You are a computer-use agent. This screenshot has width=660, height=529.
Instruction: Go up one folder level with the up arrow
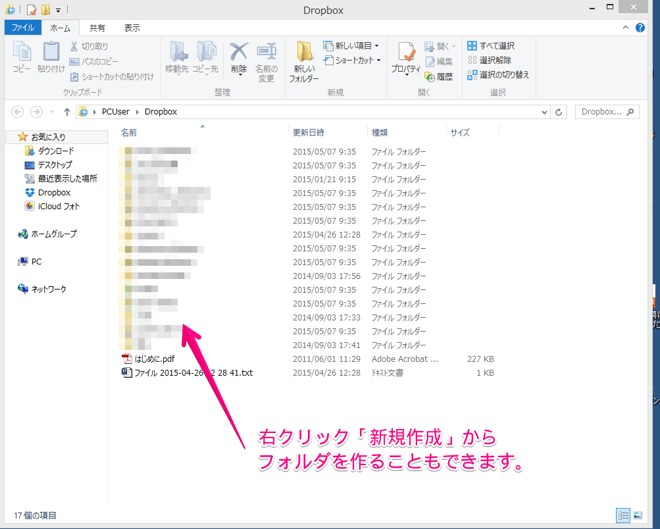pos(67,113)
